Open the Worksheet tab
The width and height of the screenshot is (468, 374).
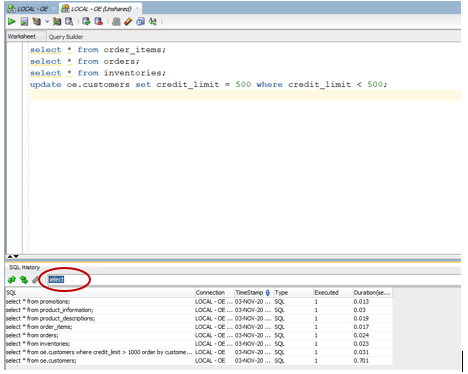[22, 36]
